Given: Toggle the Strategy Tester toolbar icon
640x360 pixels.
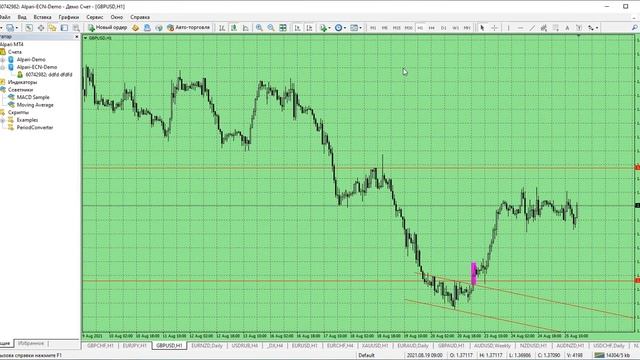Looking at the screenshot, I should (76, 28).
